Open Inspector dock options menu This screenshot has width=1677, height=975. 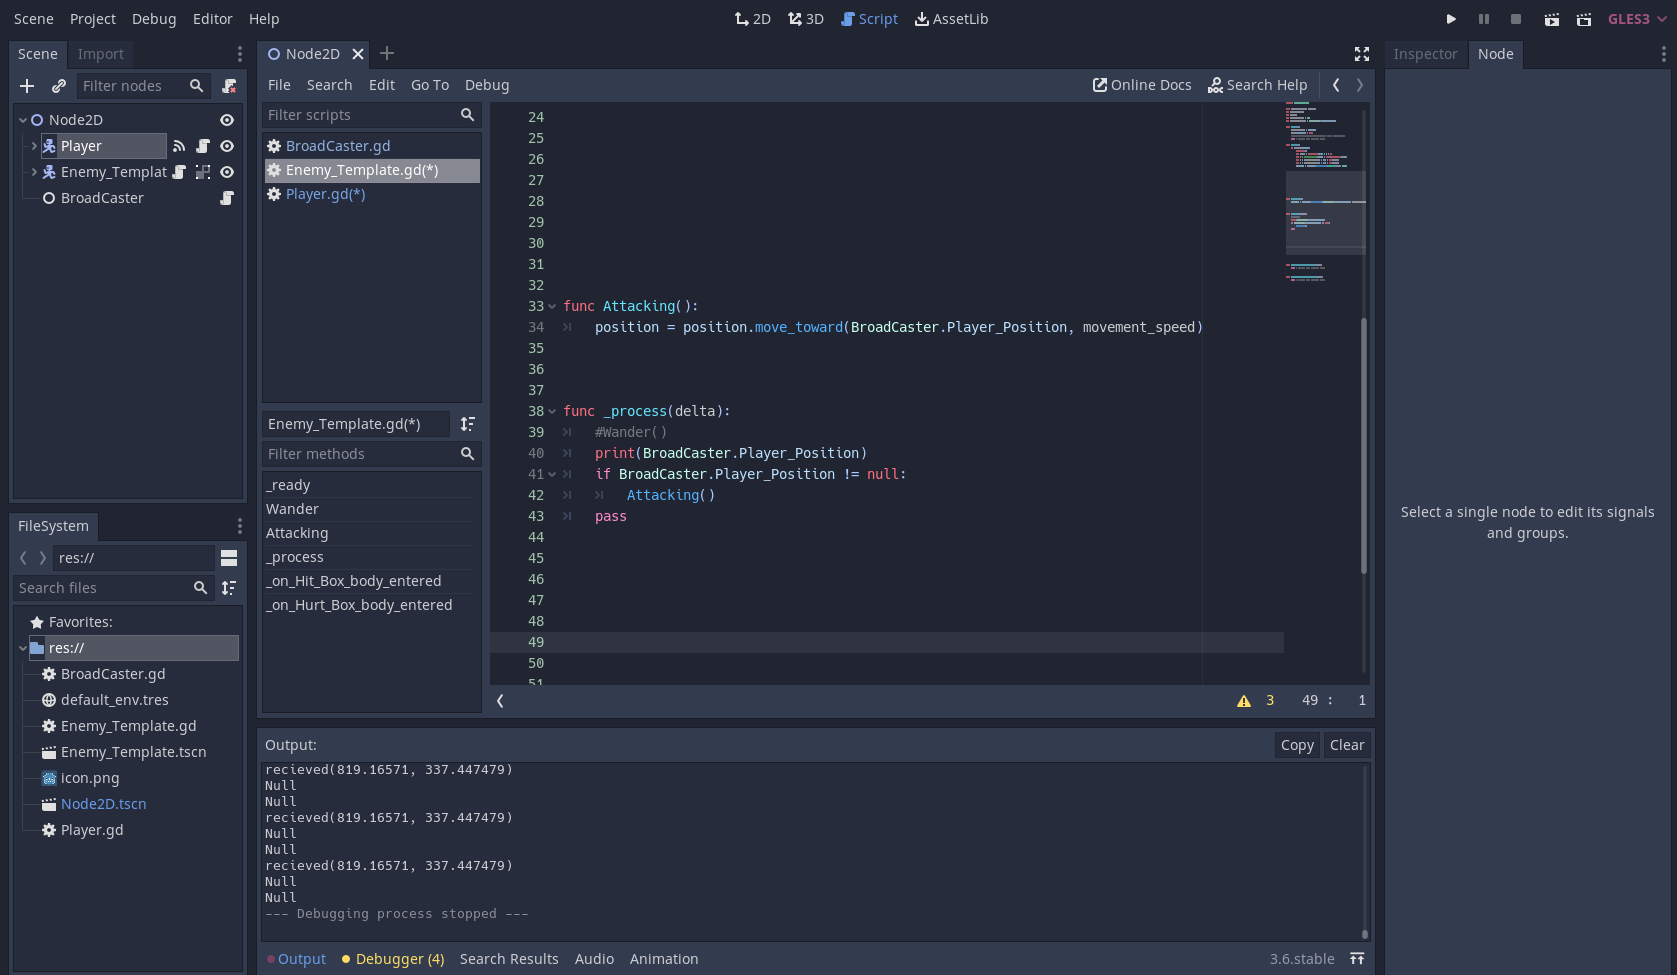click(x=1664, y=54)
